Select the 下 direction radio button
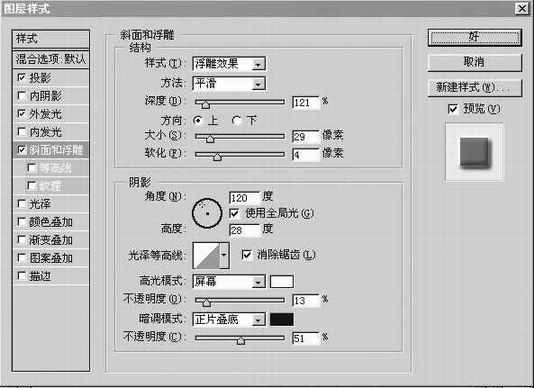 tap(236, 120)
